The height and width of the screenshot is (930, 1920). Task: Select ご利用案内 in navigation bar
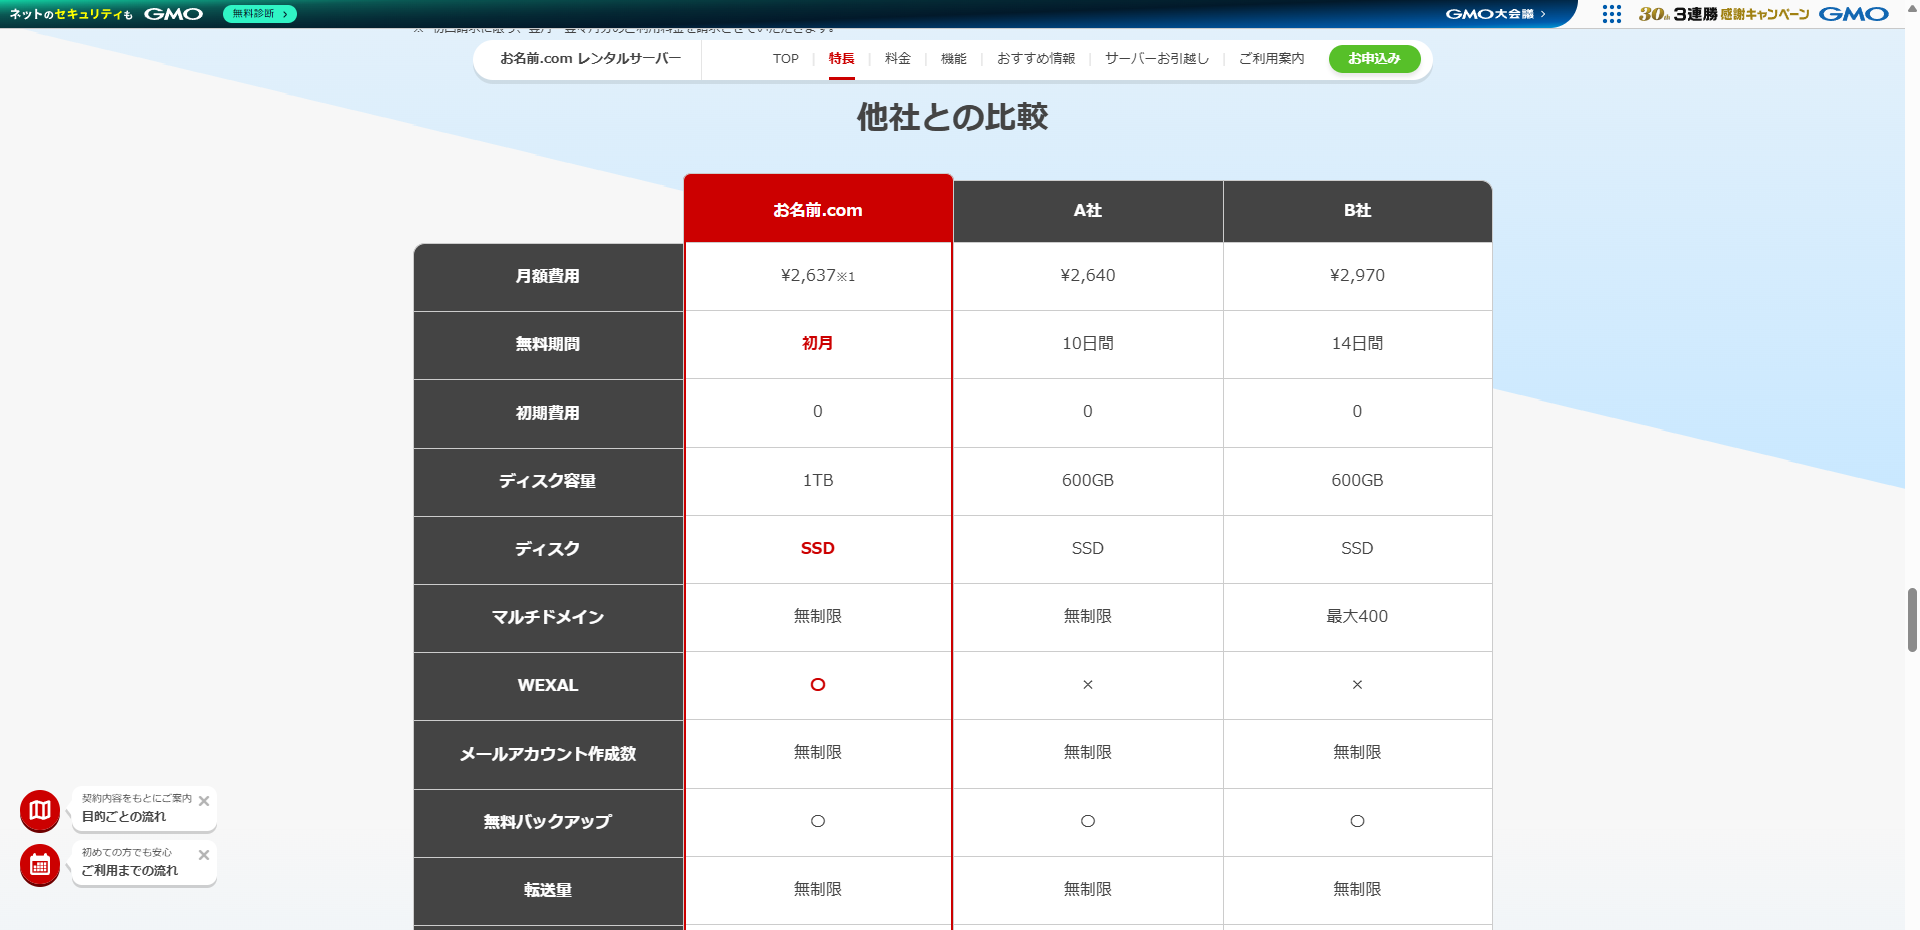tap(1271, 59)
